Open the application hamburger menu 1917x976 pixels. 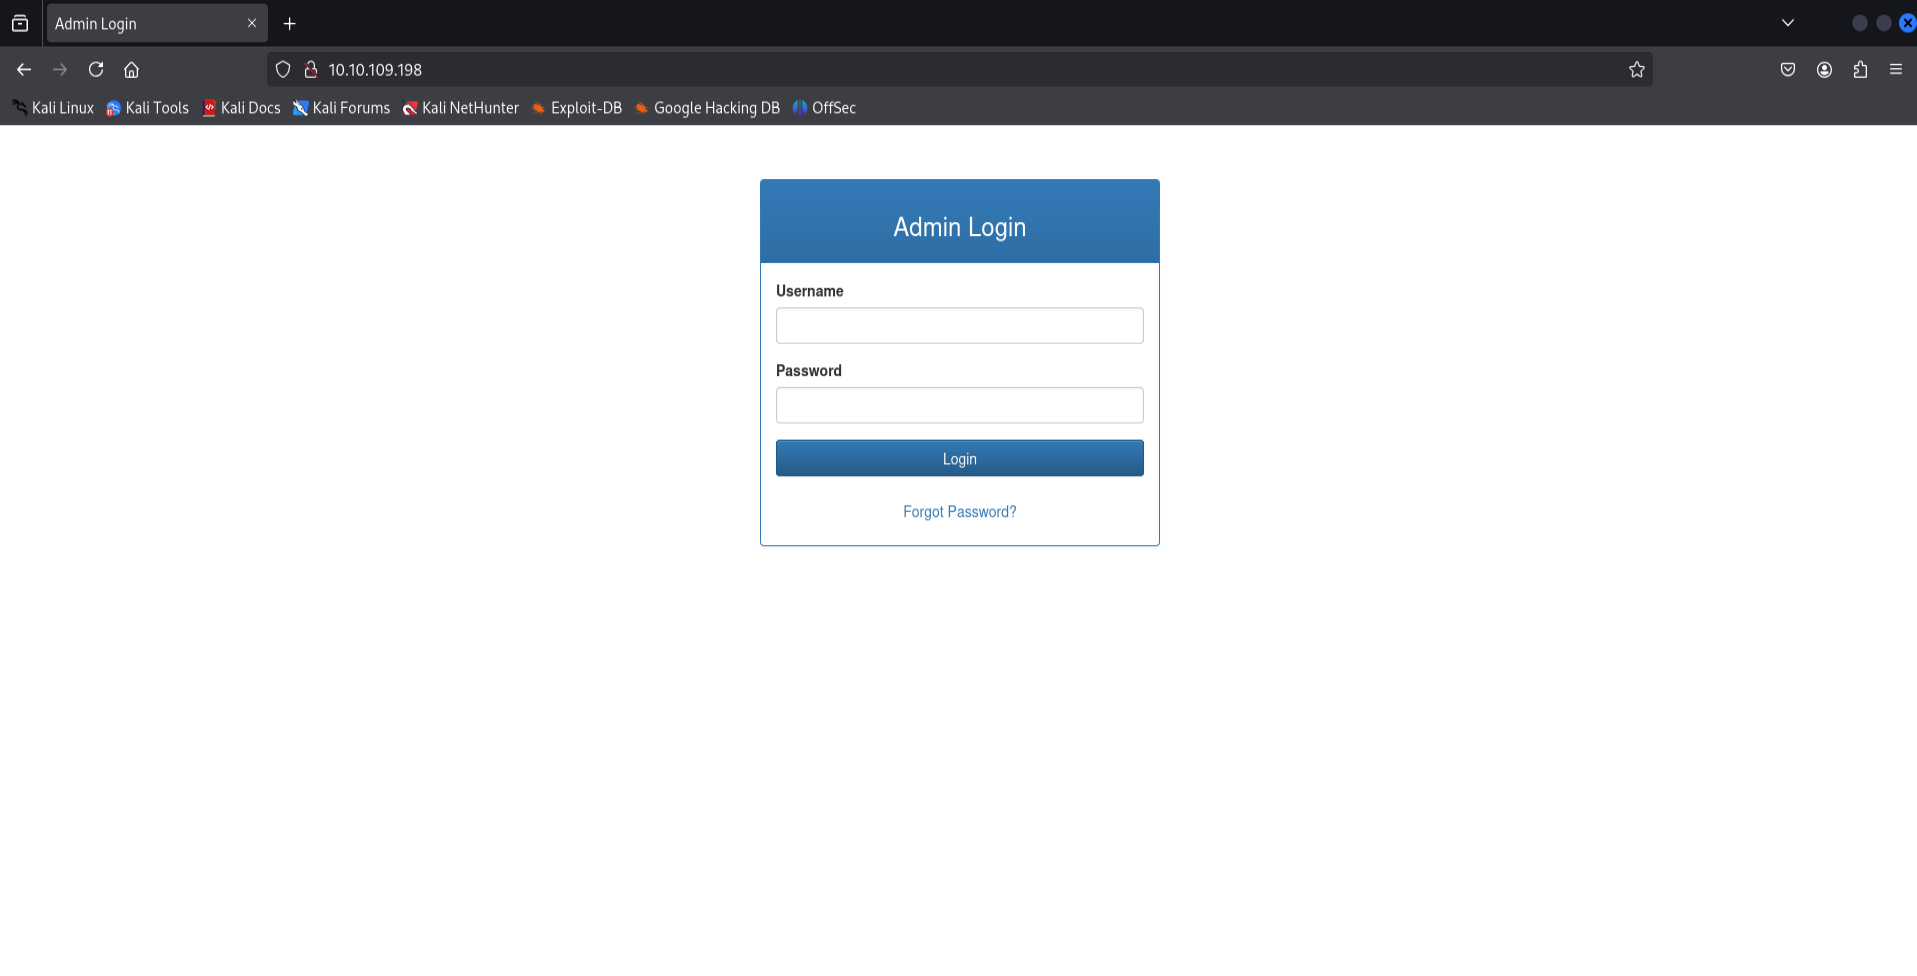(1896, 70)
